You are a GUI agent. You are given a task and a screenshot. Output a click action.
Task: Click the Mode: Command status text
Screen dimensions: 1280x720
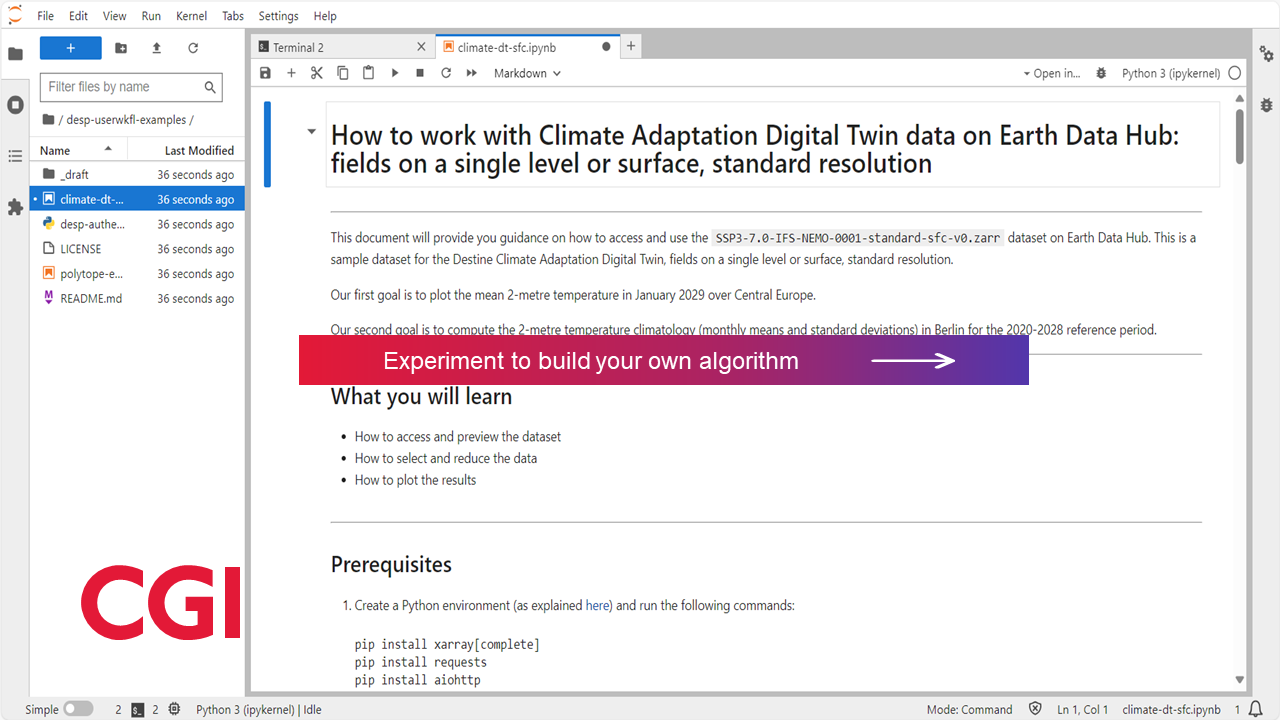coord(969,709)
